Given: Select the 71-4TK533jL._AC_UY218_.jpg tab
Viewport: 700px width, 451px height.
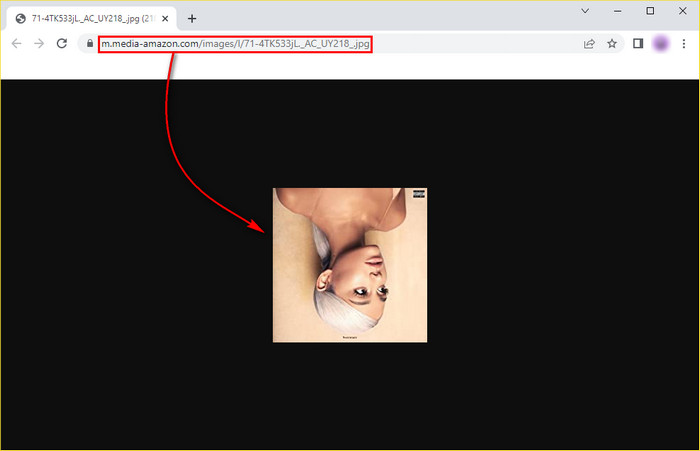Looking at the screenshot, I should [92, 19].
